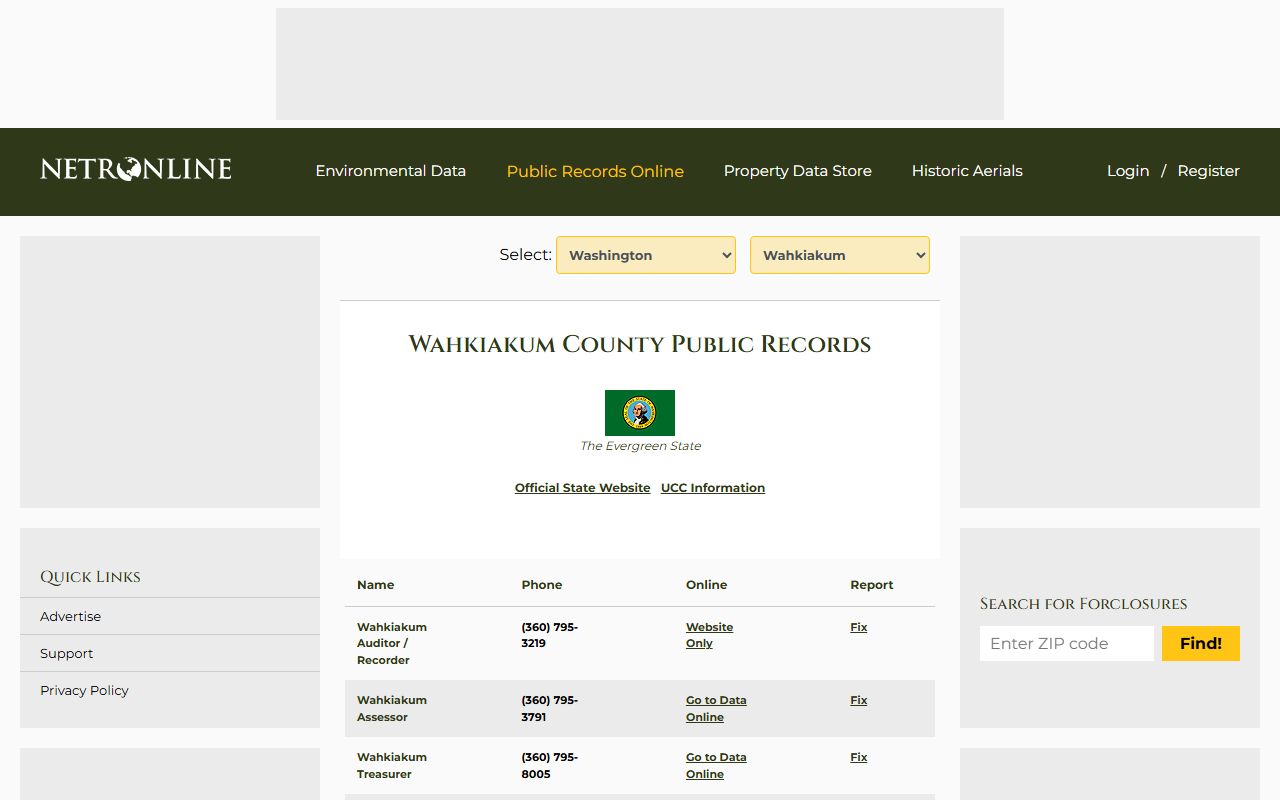Viewport: 1280px width, 800px height.
Task: Click the Find! button
Action: [x=1201, y=643]
